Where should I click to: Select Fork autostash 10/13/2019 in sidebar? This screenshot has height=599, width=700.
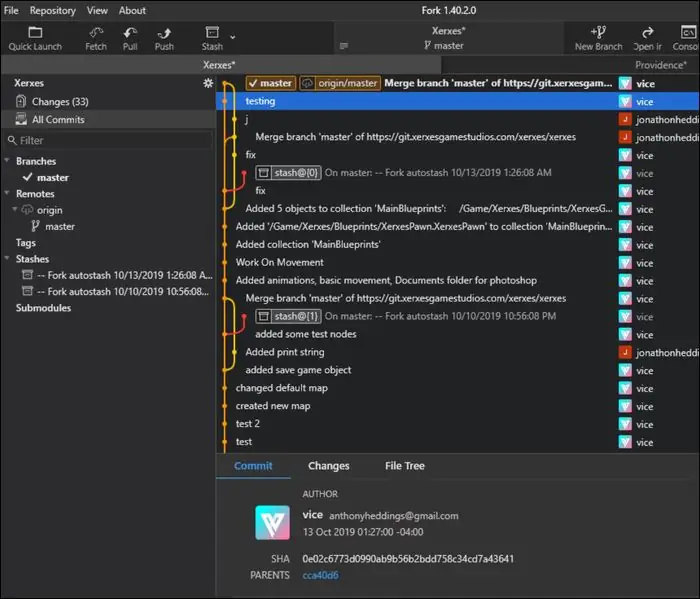point(117,275)
